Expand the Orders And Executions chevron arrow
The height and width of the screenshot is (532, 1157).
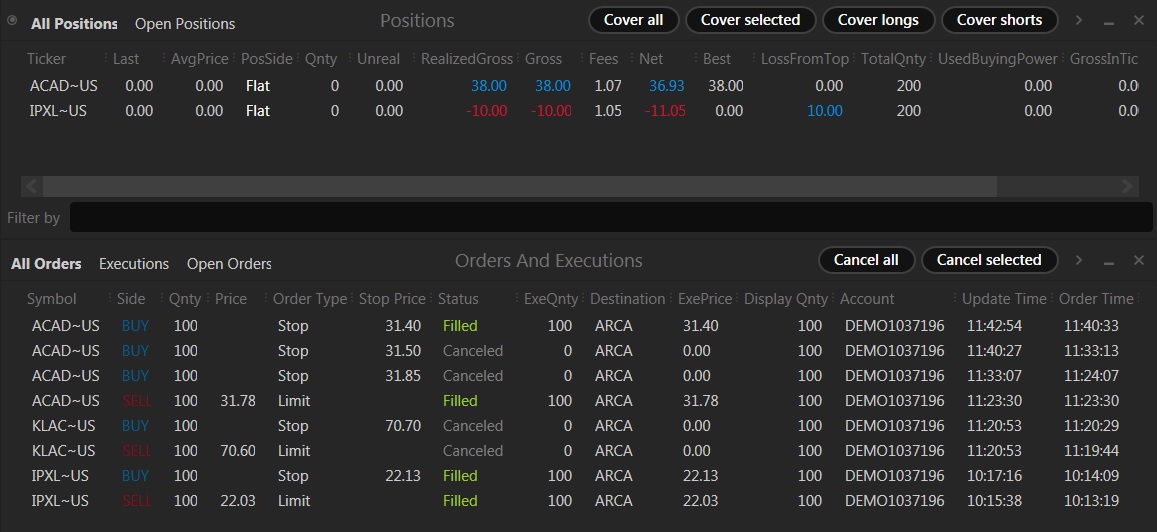point(1079,260)
